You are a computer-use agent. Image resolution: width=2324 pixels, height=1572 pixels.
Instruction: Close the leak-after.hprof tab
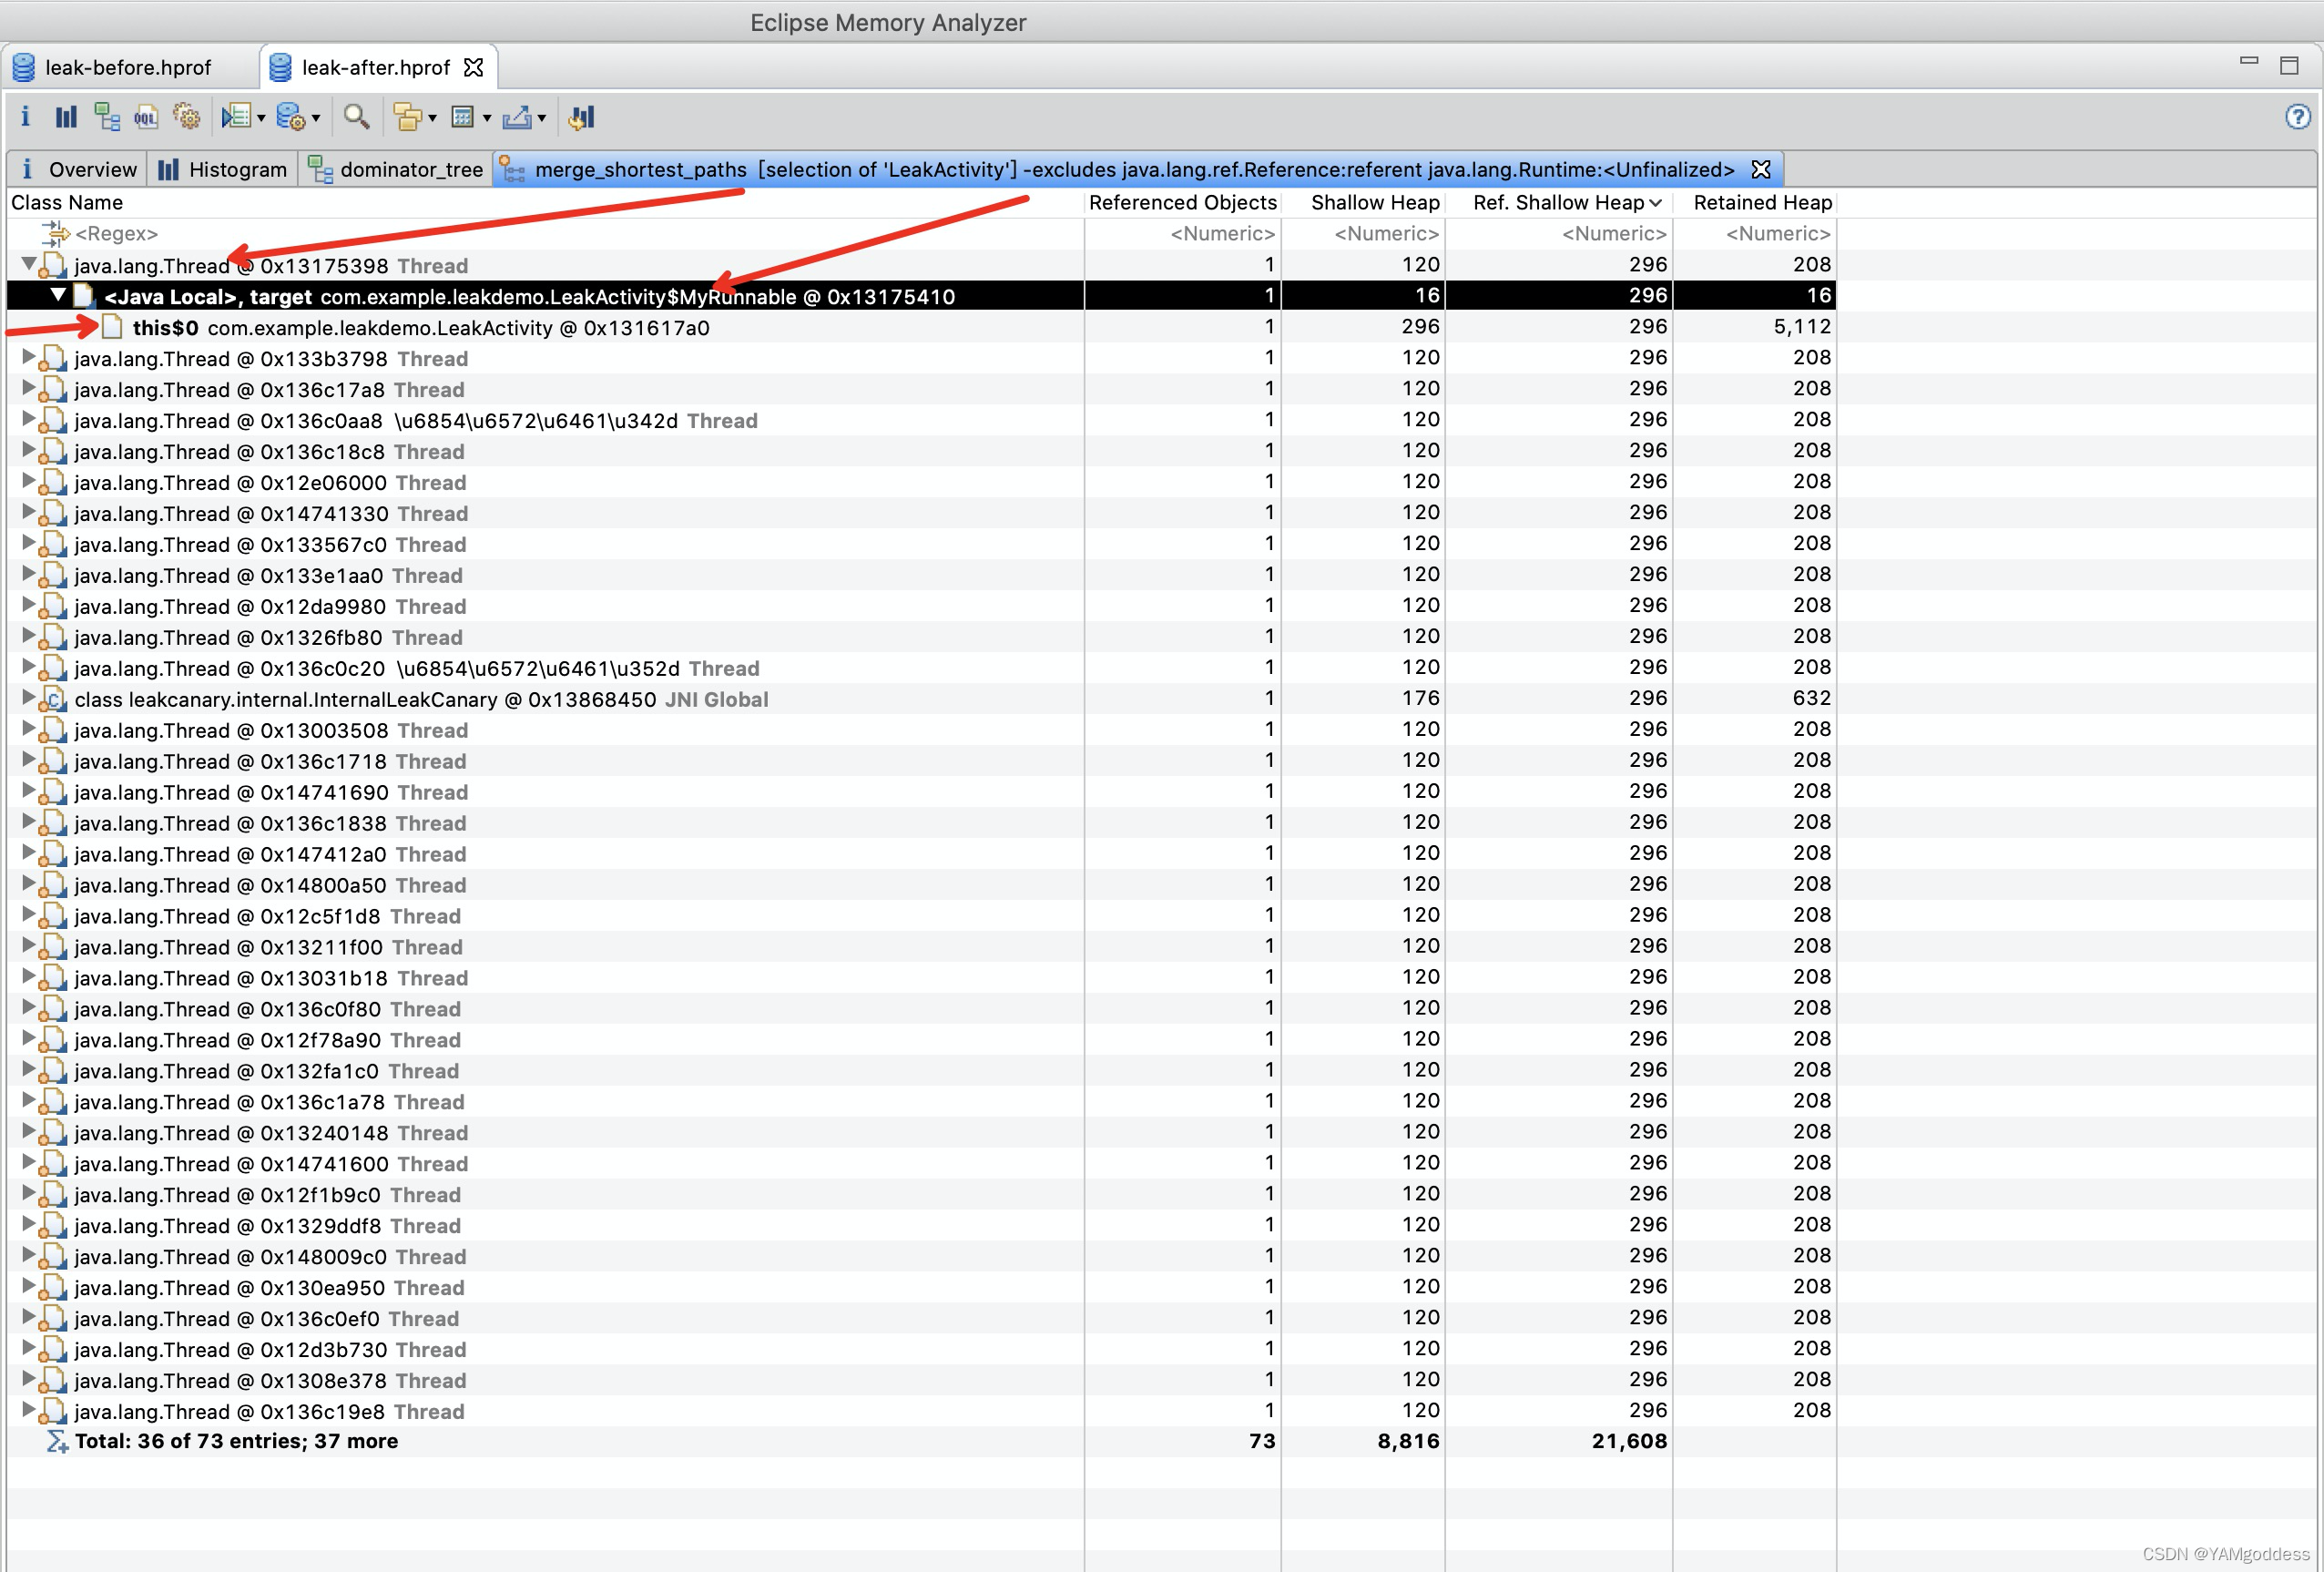pos(474,67)
